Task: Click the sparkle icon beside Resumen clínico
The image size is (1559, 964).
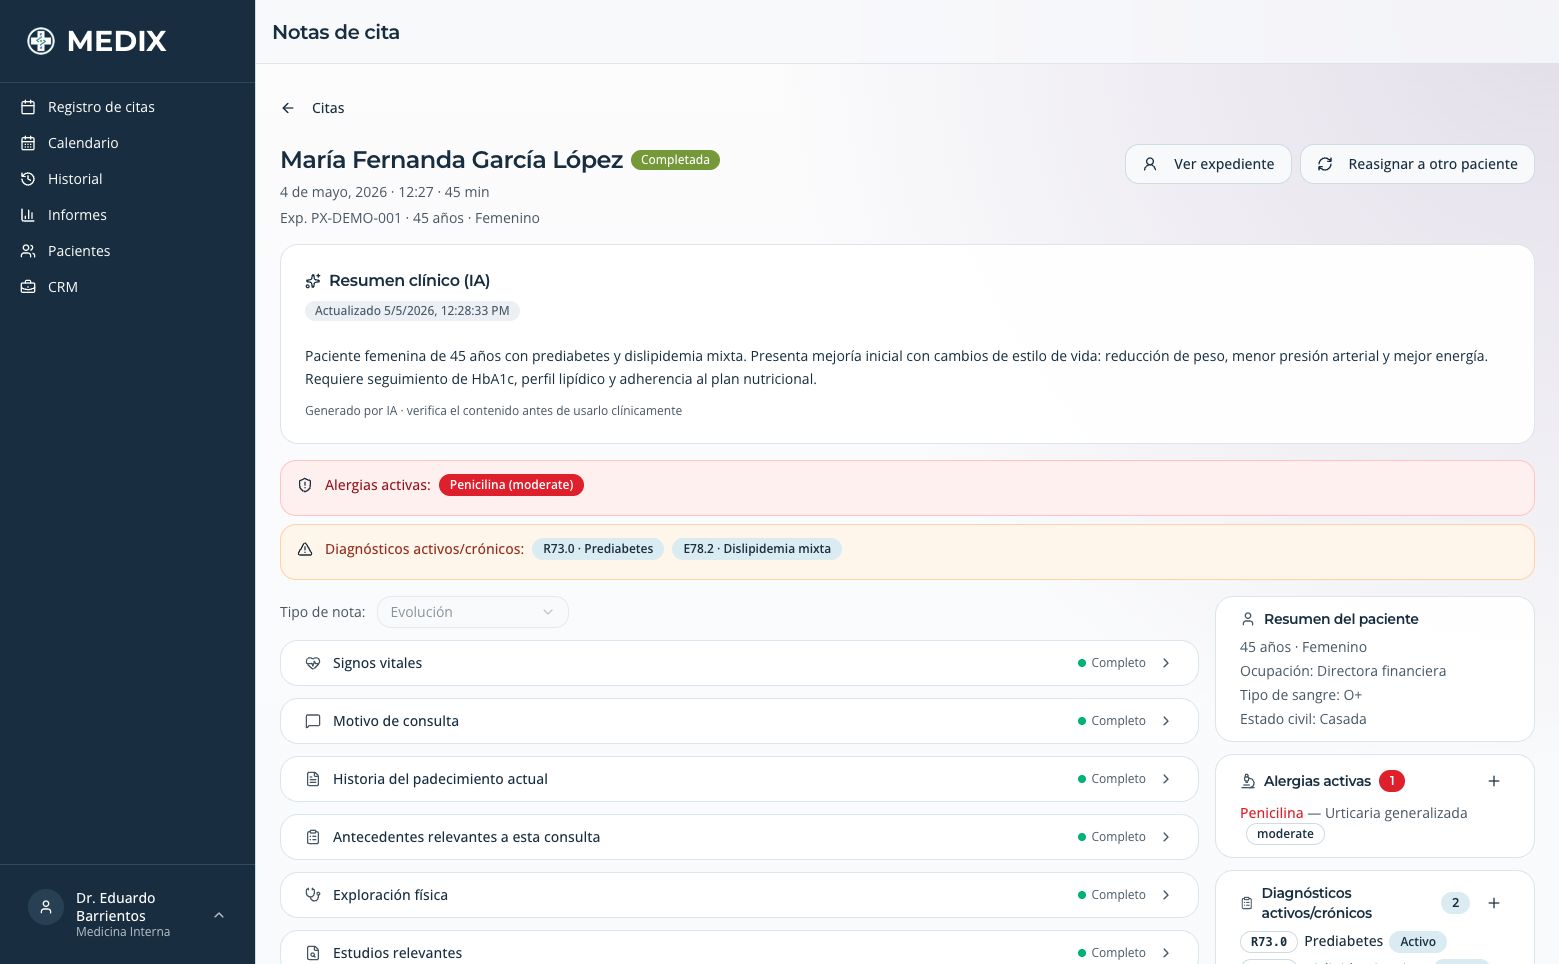Action: click(x=313, y=281)
